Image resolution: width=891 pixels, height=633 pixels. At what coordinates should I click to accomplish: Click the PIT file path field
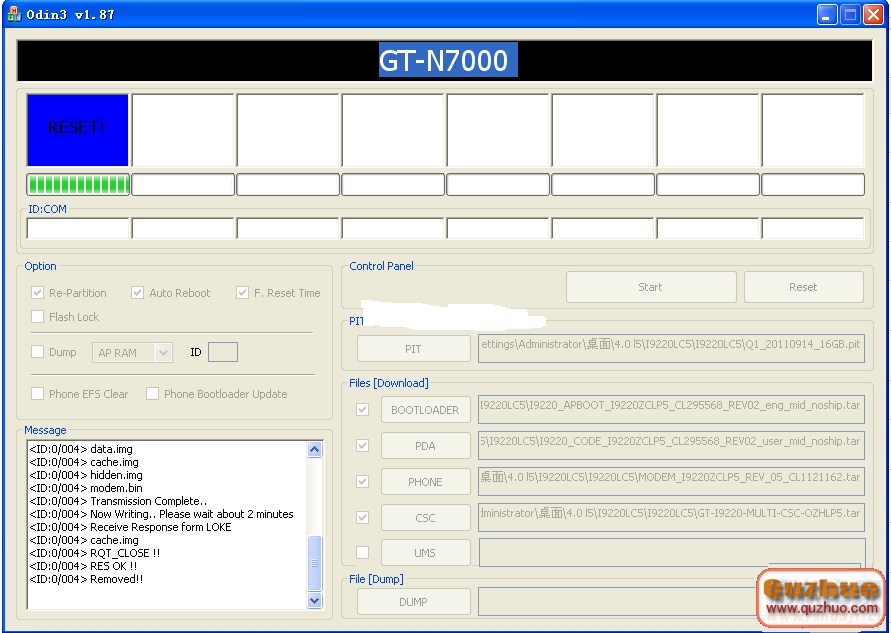point(671,349)
